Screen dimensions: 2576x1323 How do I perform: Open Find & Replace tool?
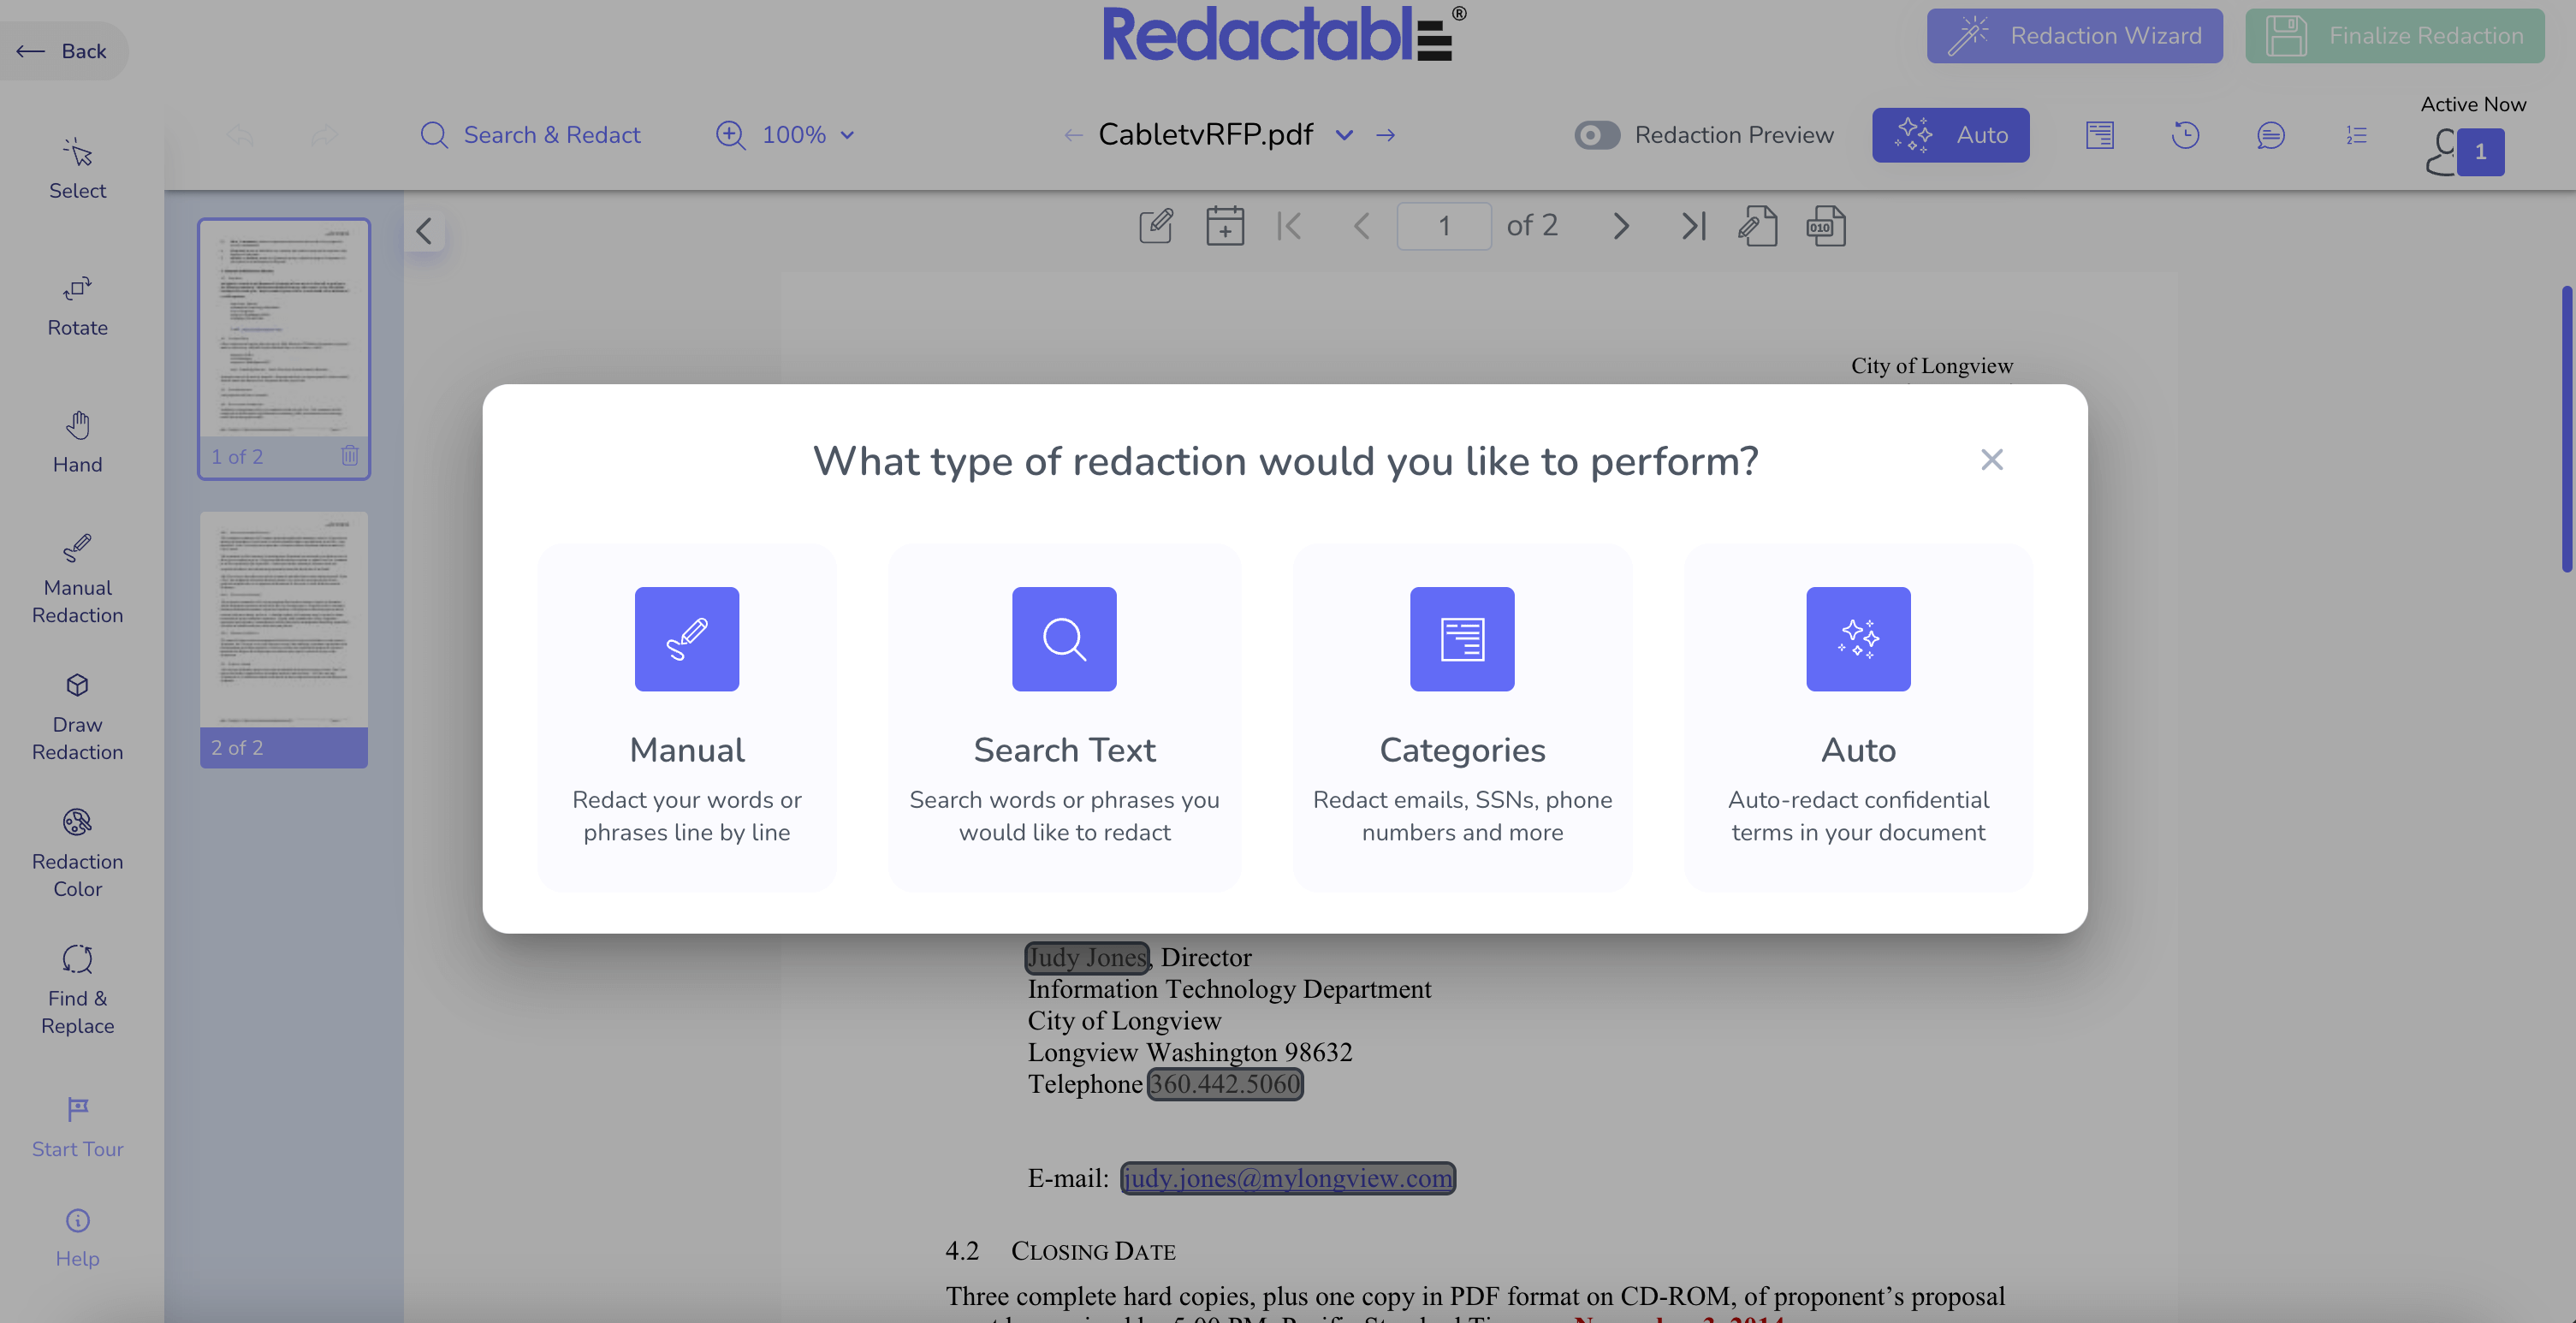click(x=77, y=991)
